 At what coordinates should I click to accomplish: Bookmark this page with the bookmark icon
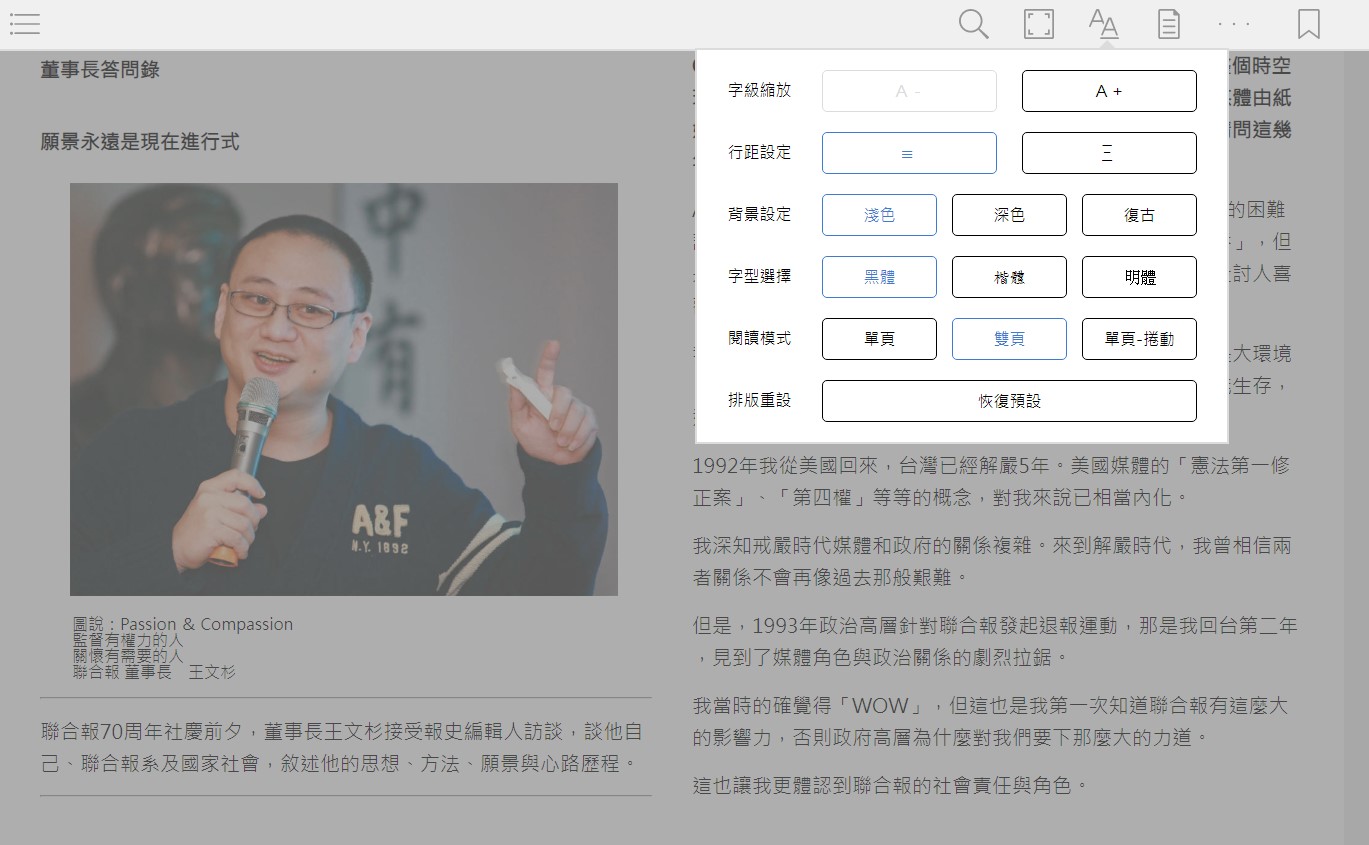pos(1308,24)
